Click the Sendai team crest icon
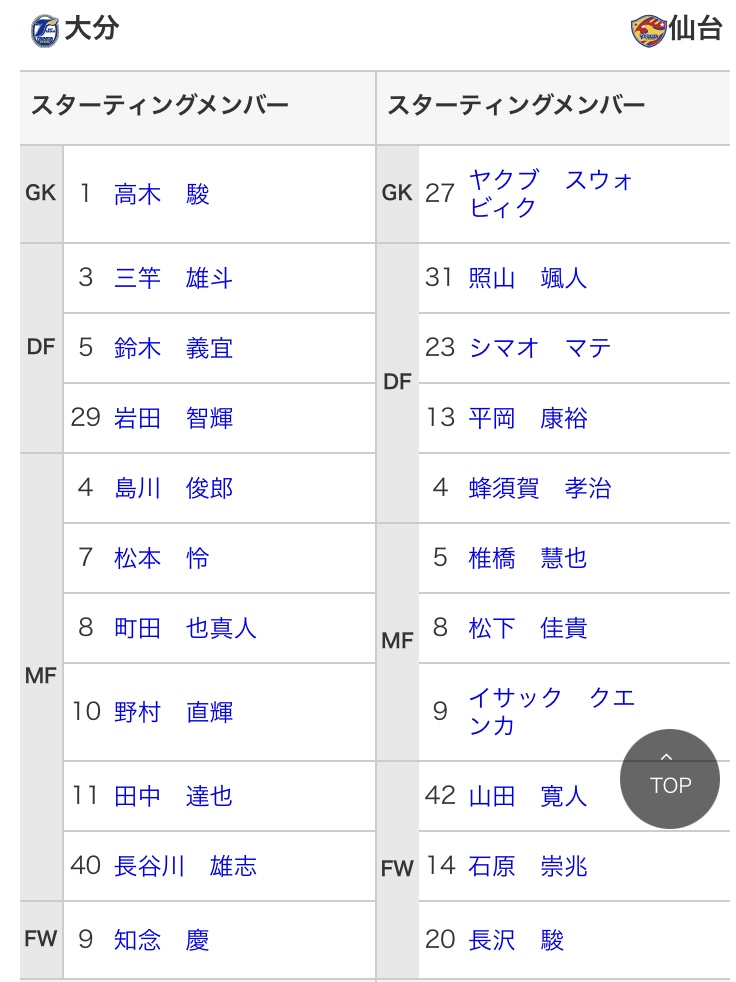Screen dimensions: 736x982 647,30
